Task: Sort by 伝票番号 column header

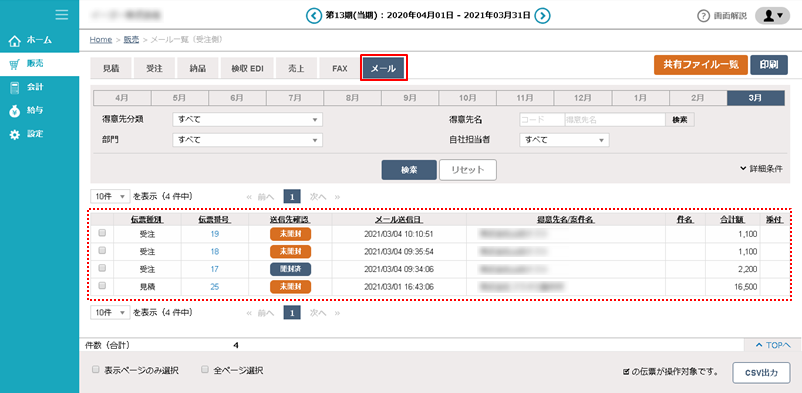Action: [214, 220]
